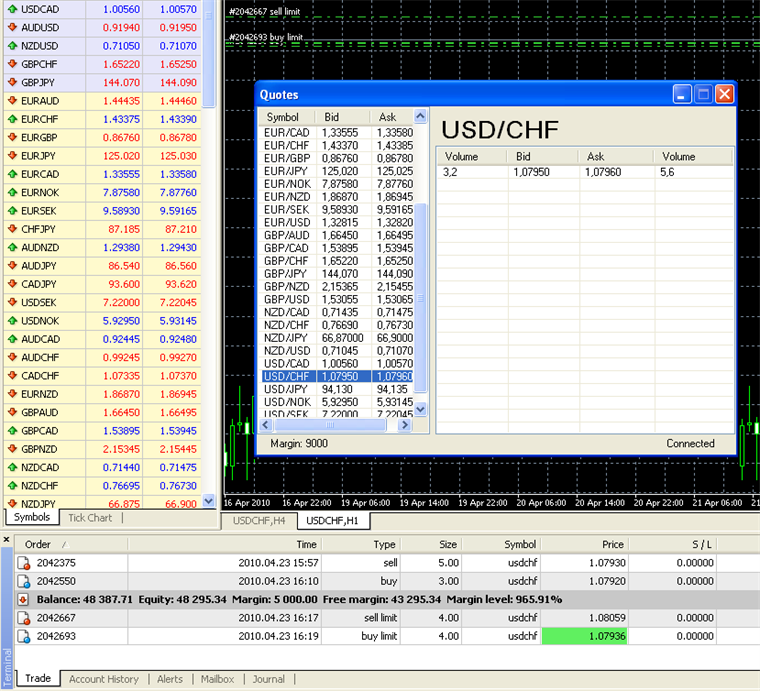Open the Mailbox tab

(218, 679)
